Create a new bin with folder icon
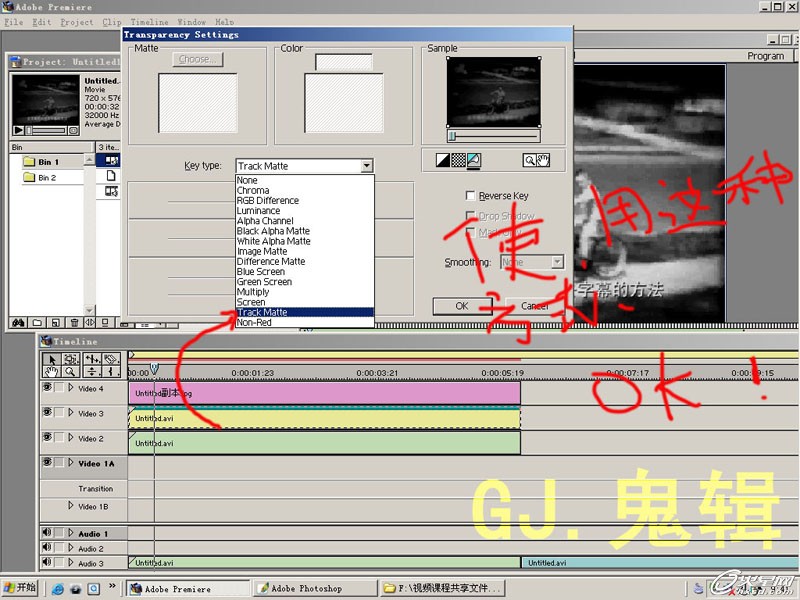 (x=37, y=322)
